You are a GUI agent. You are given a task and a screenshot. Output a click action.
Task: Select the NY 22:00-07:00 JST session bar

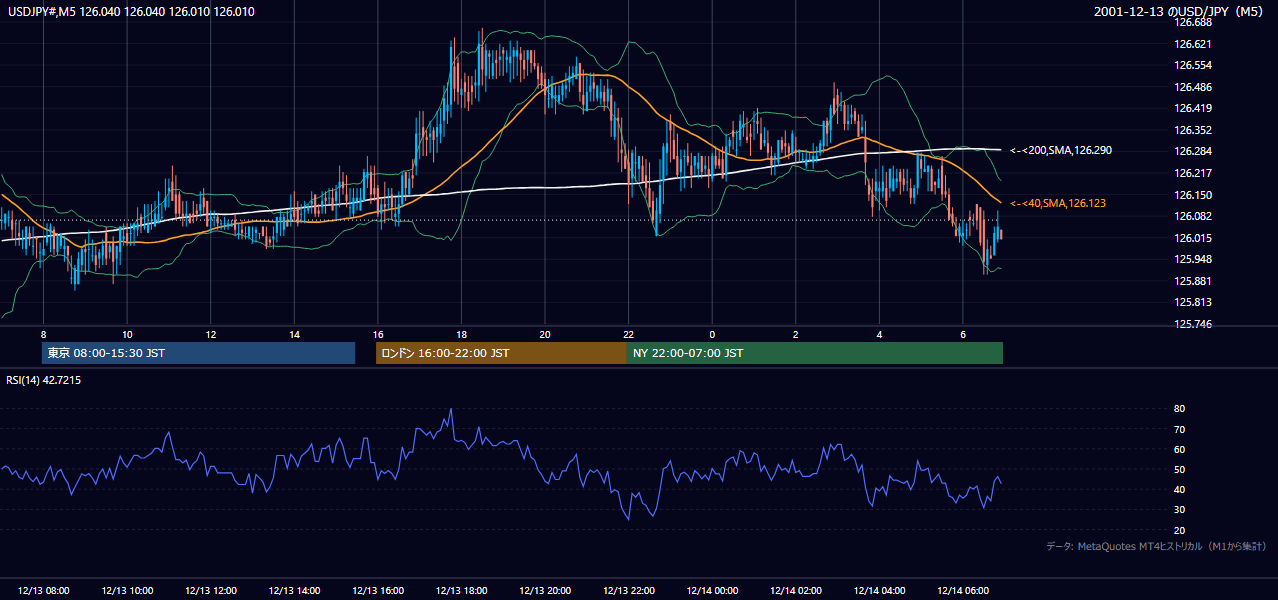tap(815, 353)
